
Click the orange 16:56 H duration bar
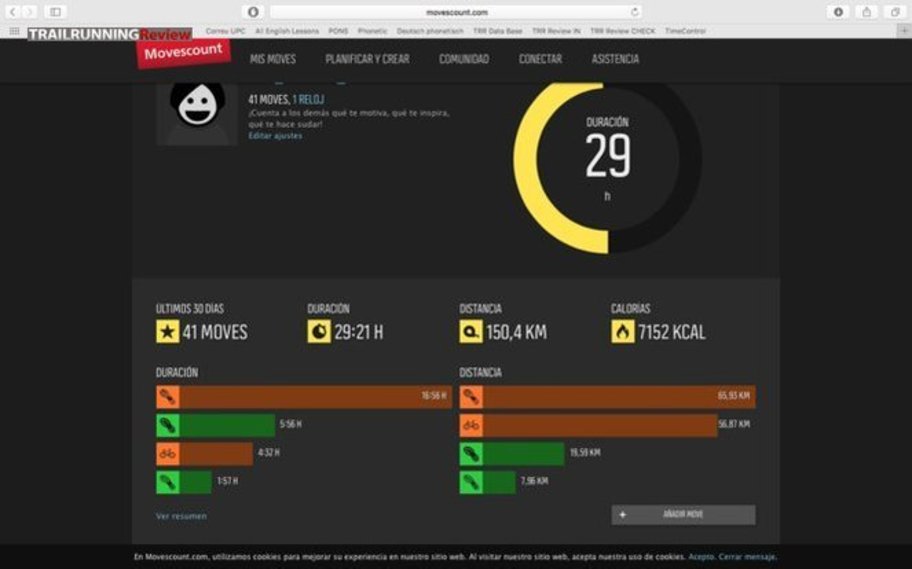(315, 397)
